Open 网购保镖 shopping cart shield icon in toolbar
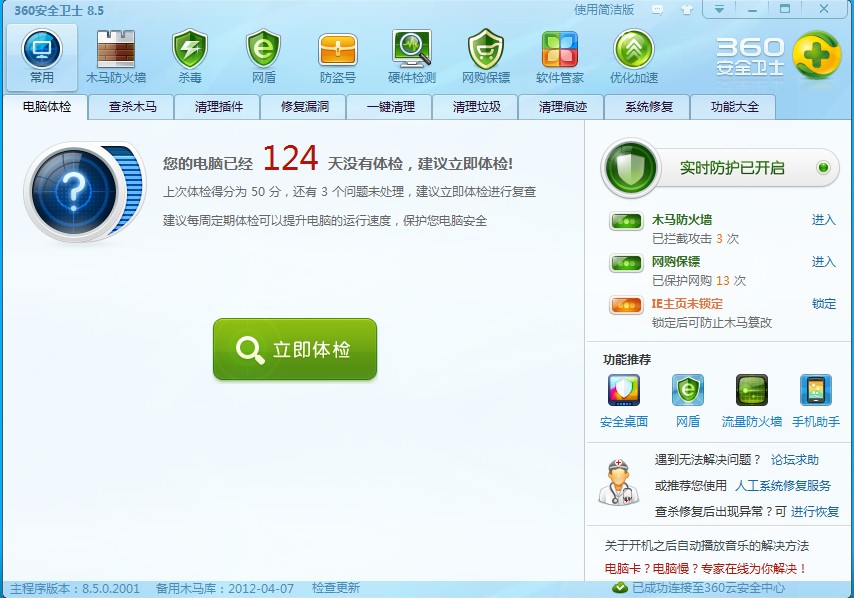Image resolution: width=854 pixels, height=598 pixels. (486, 49)
